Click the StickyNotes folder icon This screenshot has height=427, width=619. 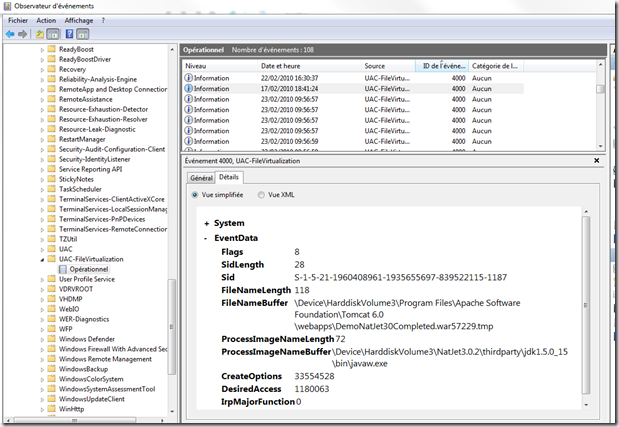[x=51, y=179]
